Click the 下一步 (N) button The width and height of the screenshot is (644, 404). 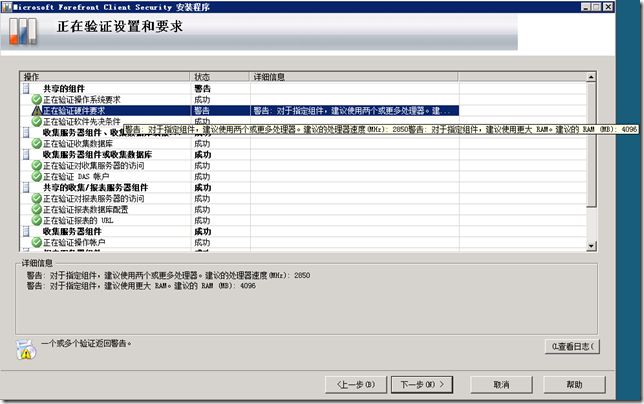coord(422,385)
